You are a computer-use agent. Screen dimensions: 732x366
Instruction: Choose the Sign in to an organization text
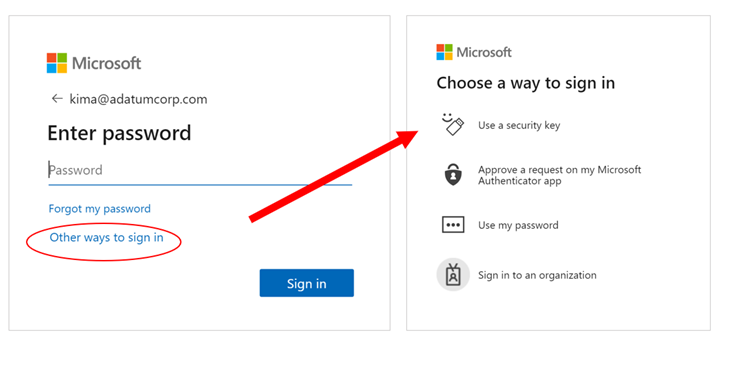(537, 275)
